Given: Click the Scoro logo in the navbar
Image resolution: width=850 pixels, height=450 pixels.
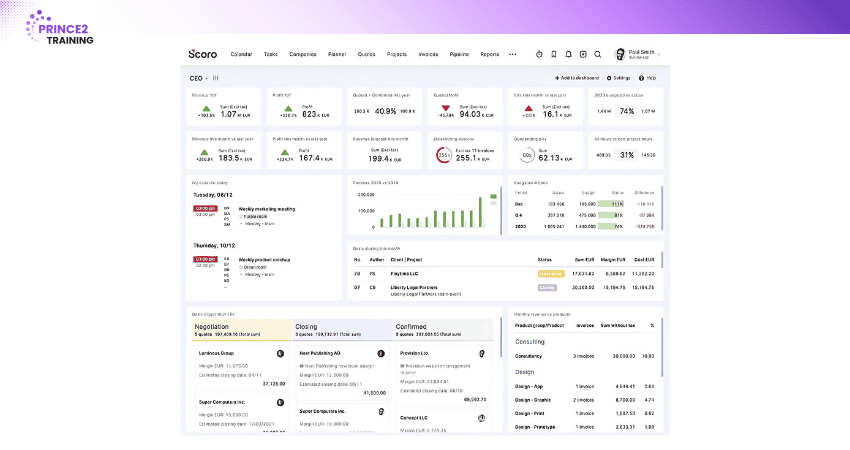Looking at the screenshot, I should click(202, 54).
